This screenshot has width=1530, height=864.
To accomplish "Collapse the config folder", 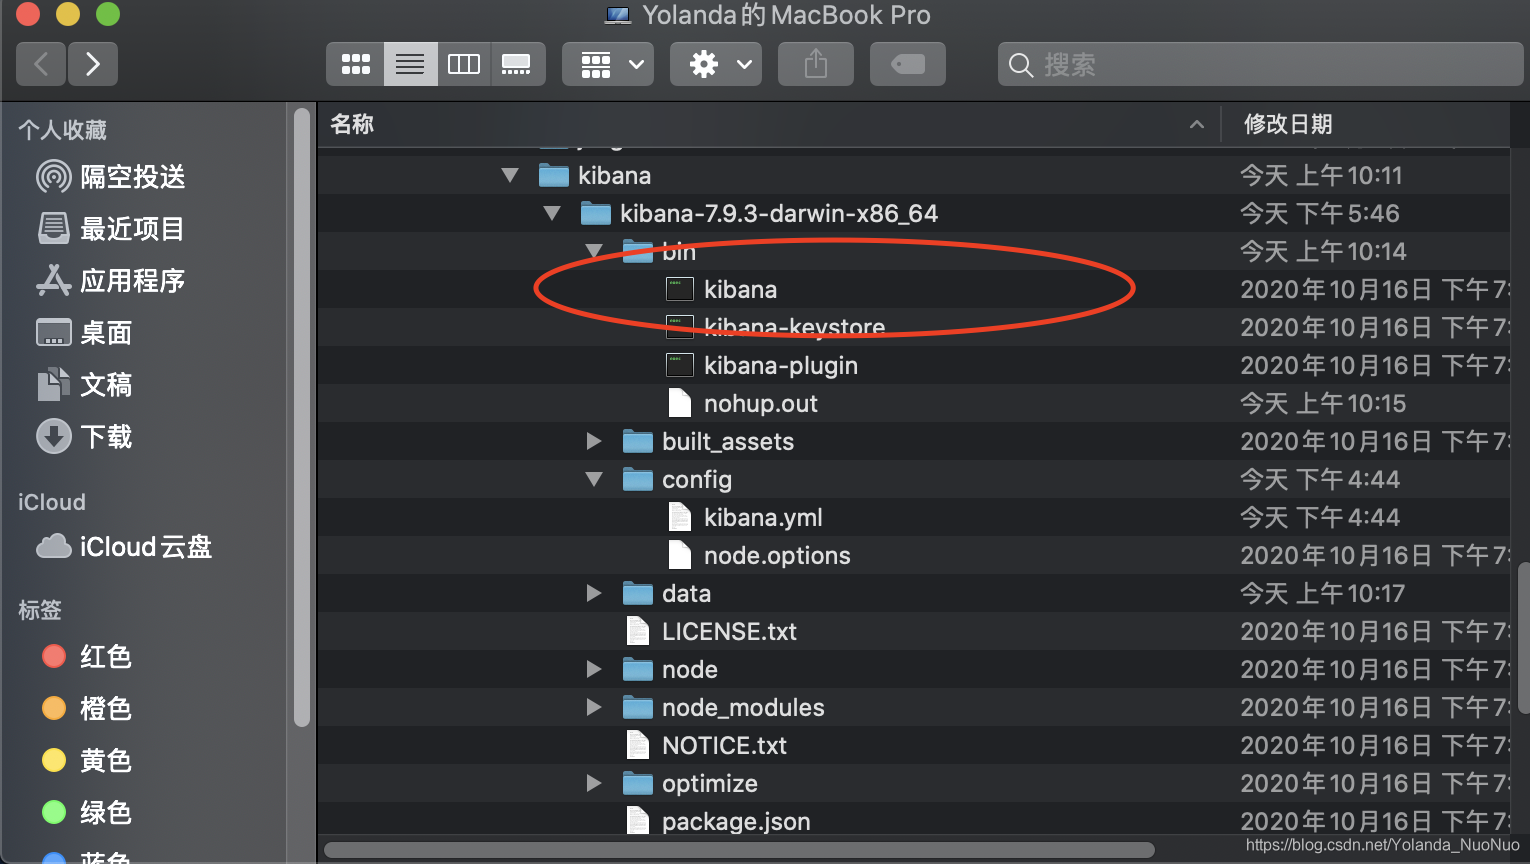I will 594,480.
